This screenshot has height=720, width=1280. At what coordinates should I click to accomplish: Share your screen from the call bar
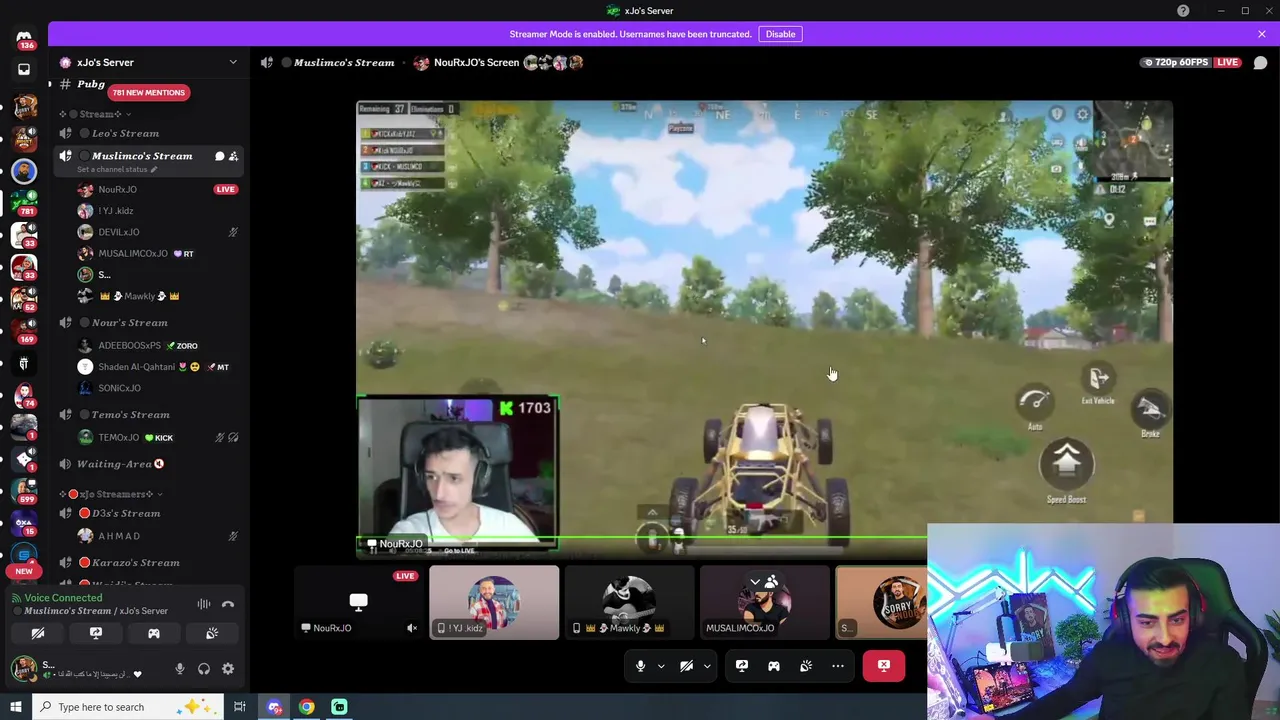[742, 666]
